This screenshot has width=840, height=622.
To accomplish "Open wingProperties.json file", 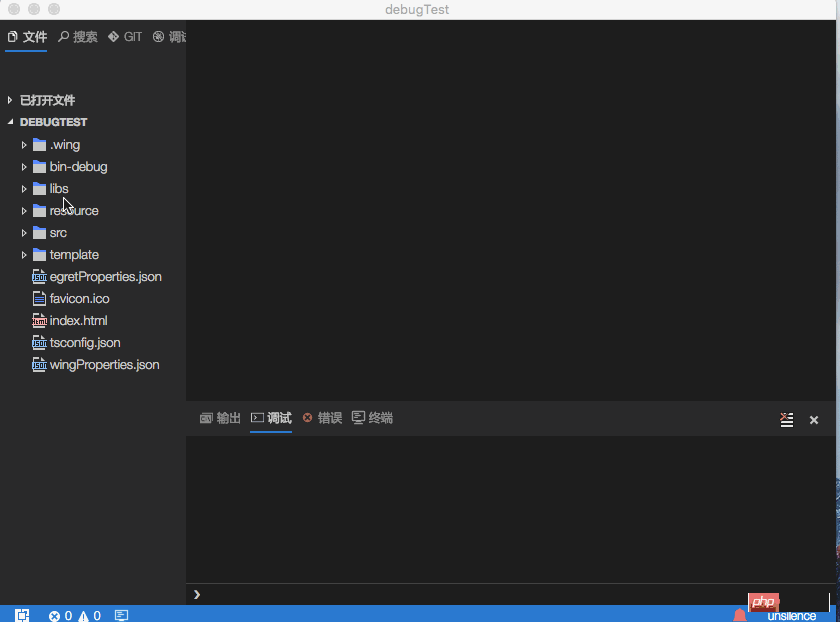I will pos(104,364).
